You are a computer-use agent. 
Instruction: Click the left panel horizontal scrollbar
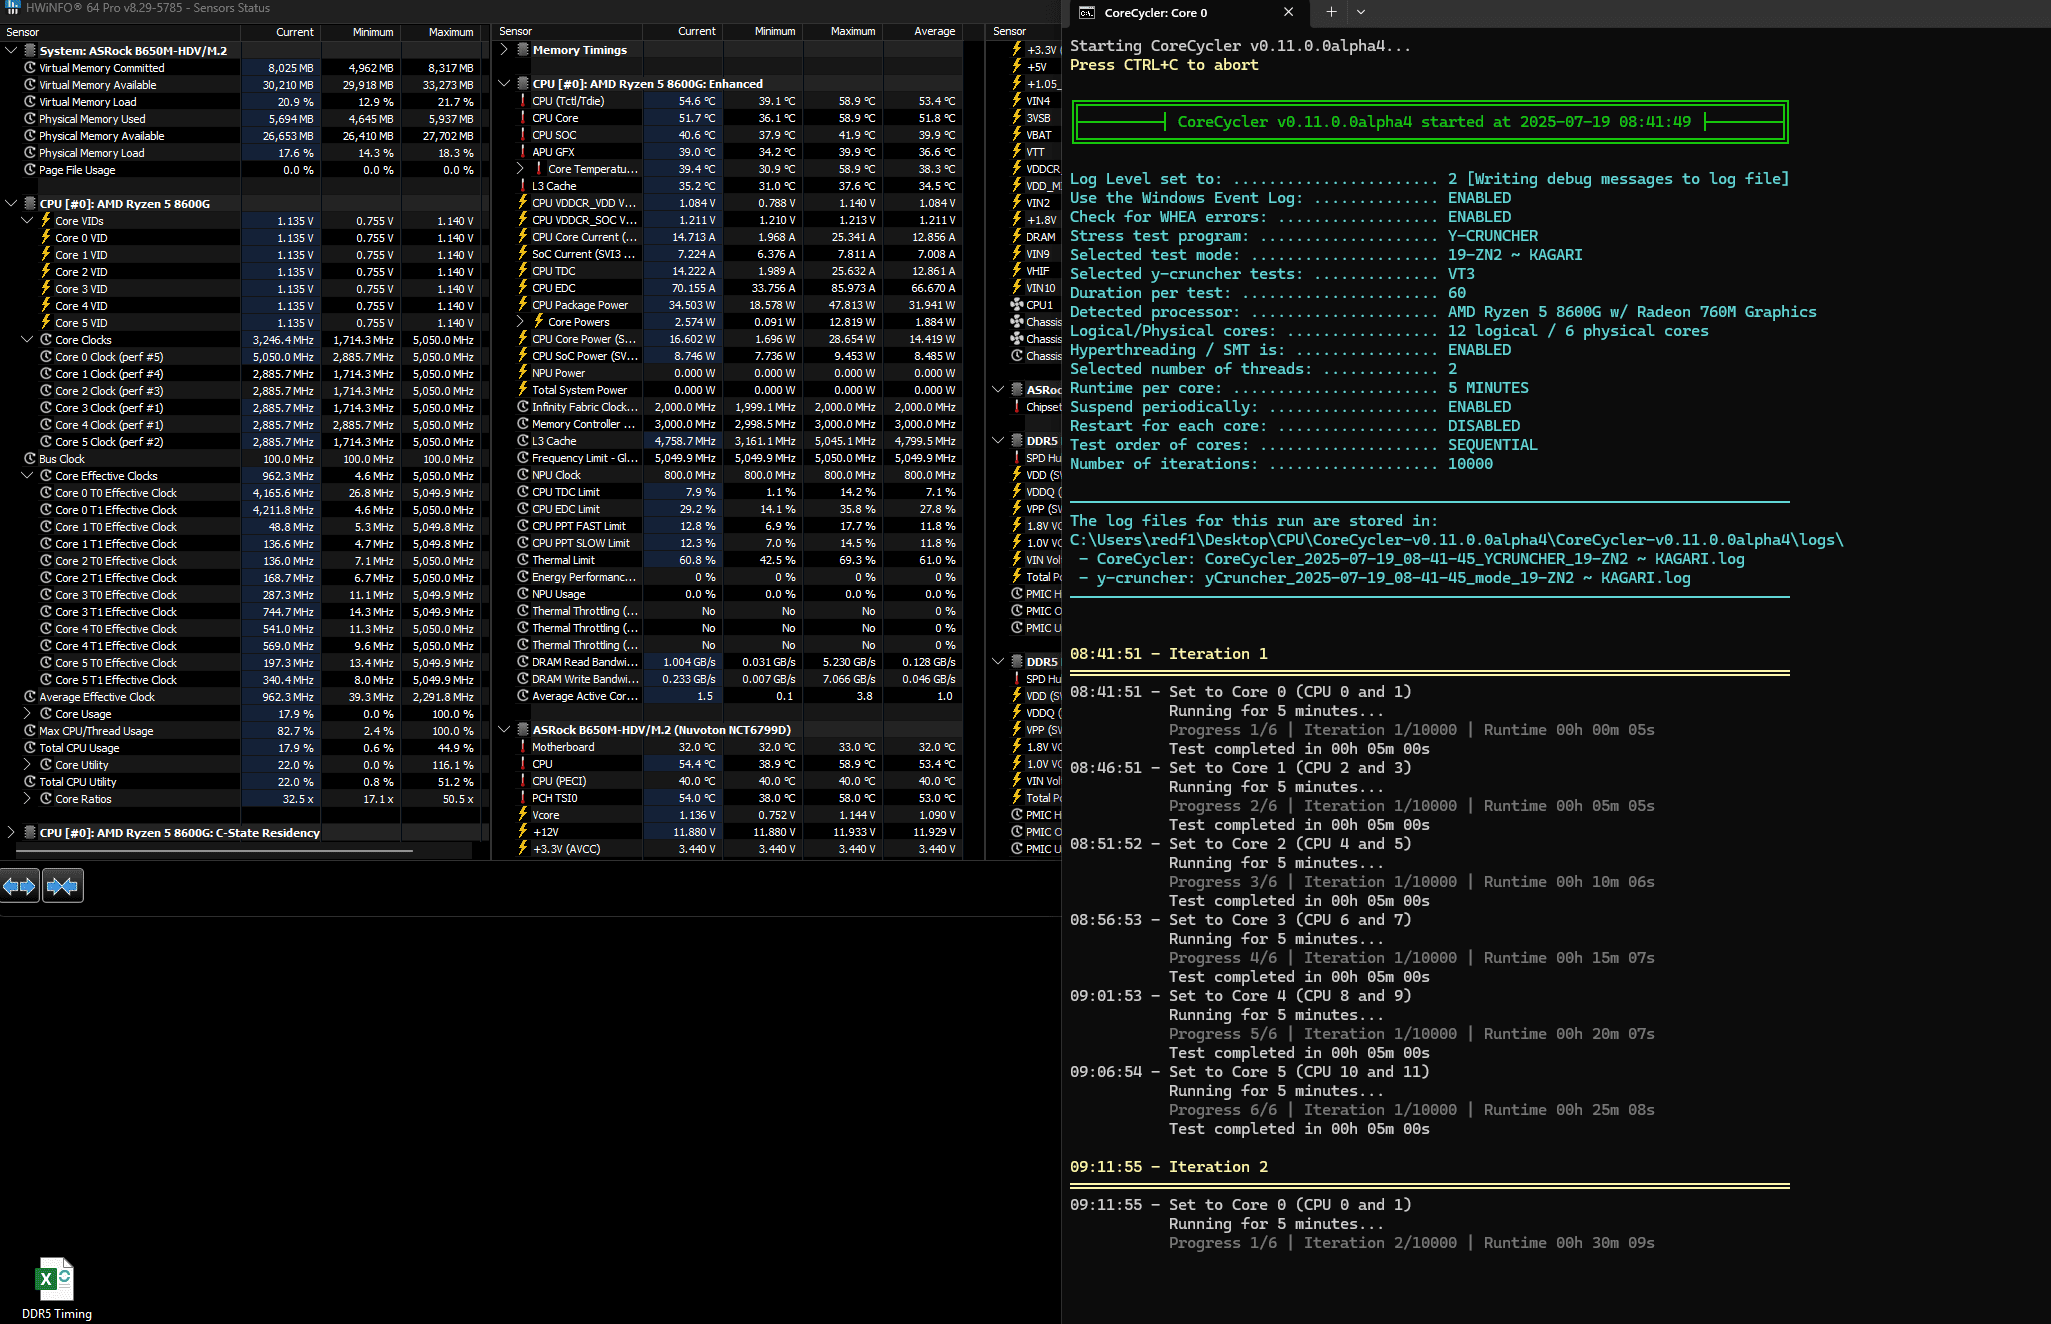215,851
